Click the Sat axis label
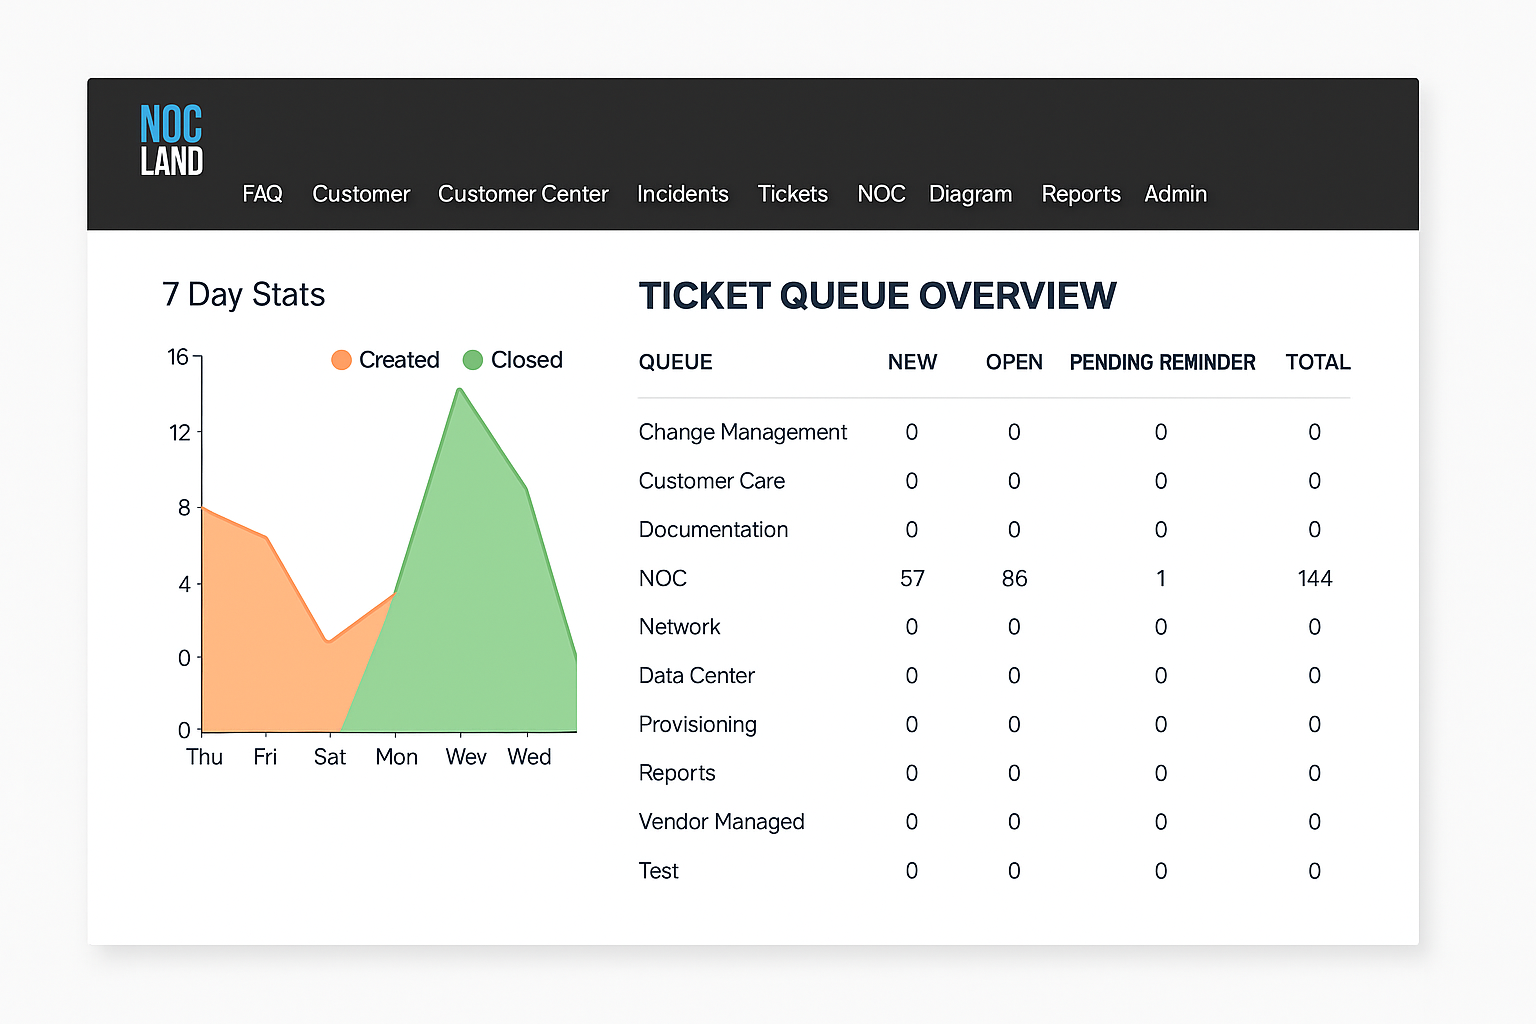The height and width of the screenshot is (1024, 1536). click(329, 757)
